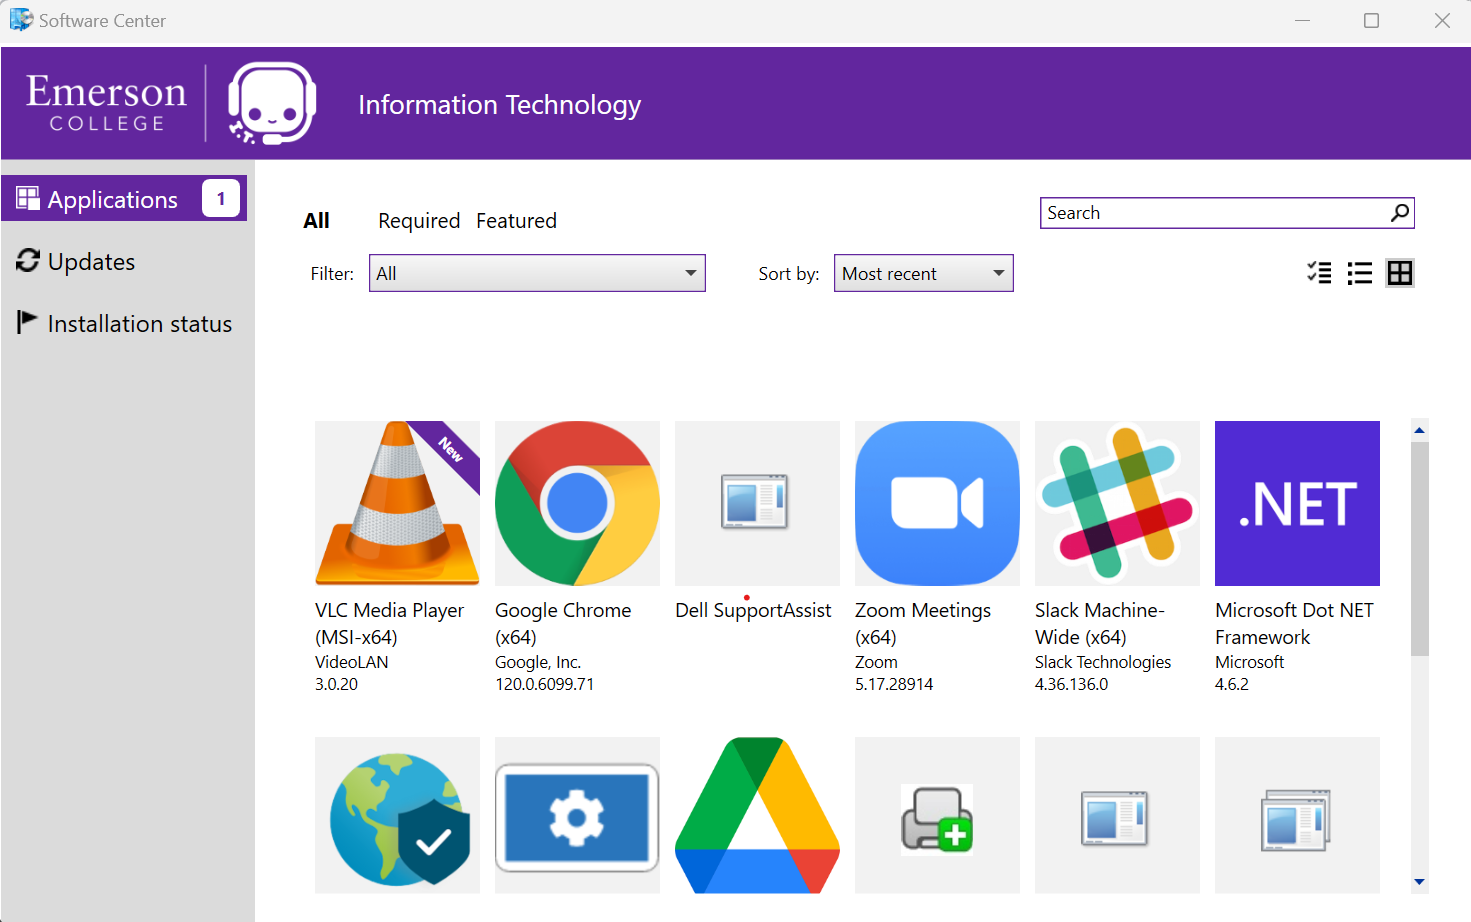Click the Microsoft publisher text under .NET
Viewport: 1471px width, 922px height.
pos(1250,662)
